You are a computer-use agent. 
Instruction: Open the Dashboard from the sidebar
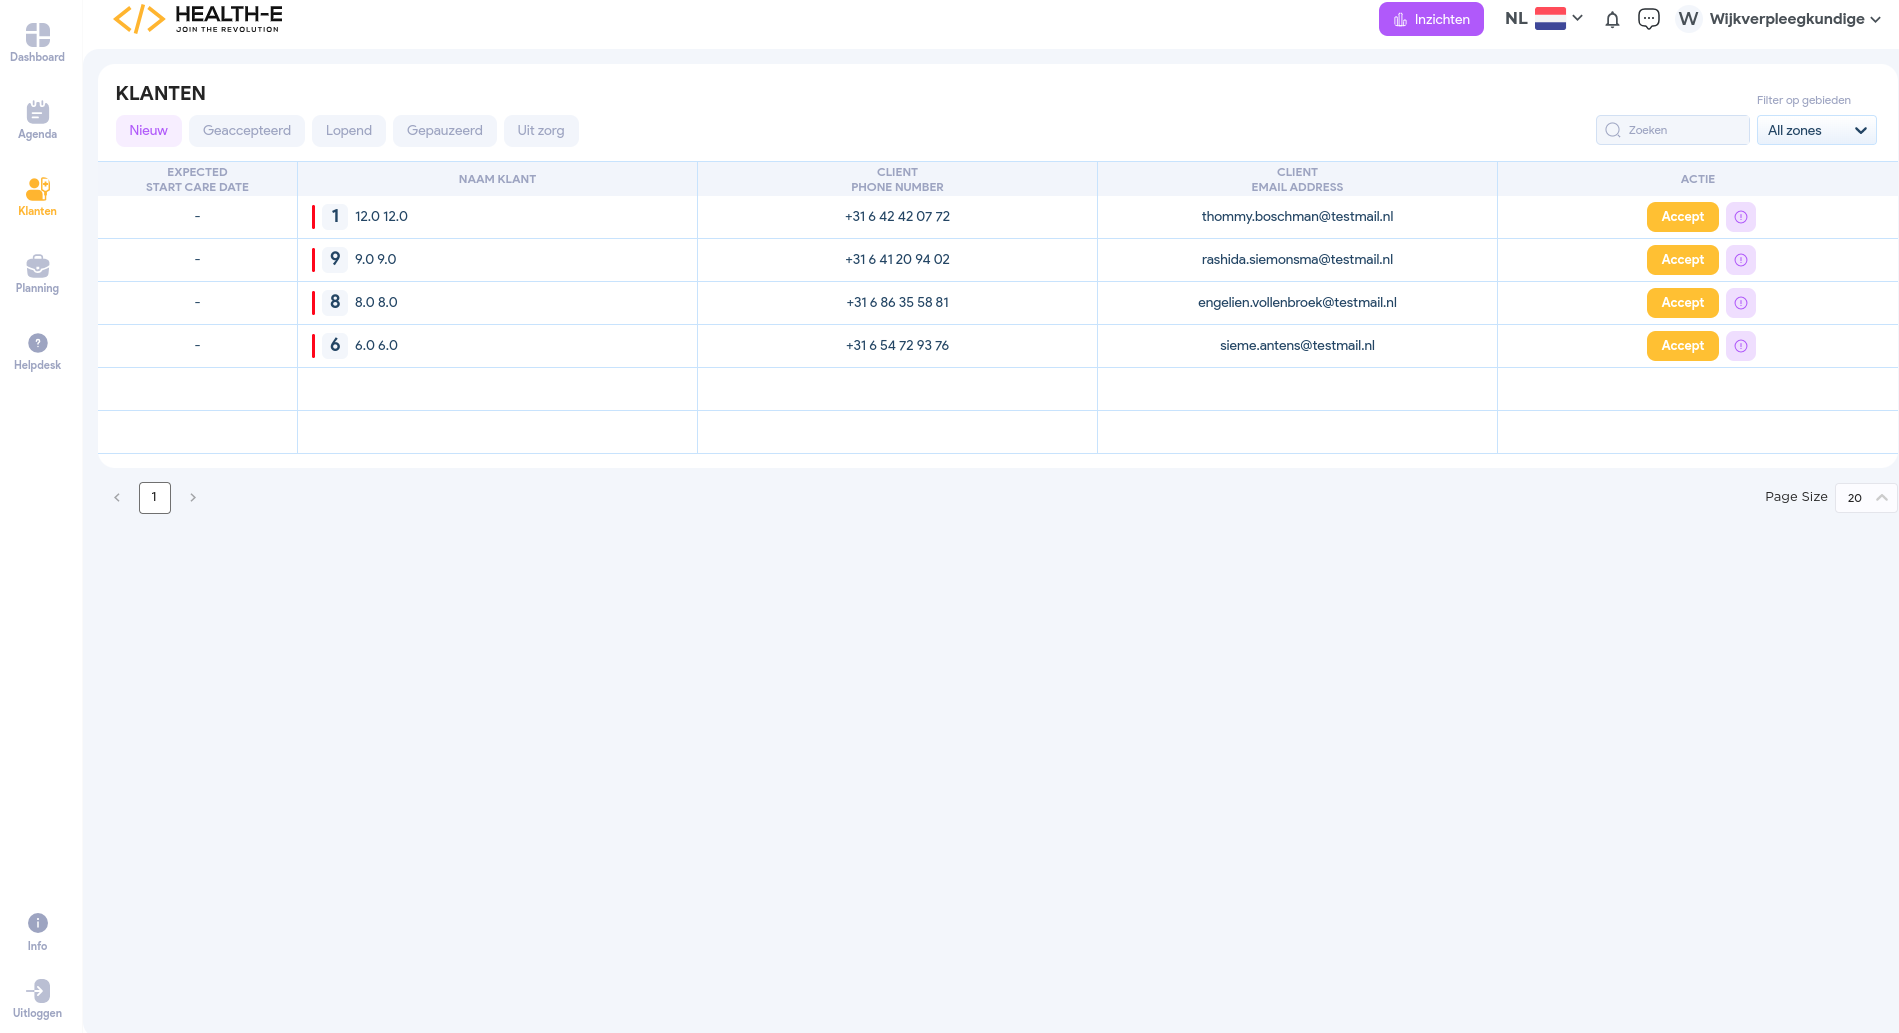pos(37,36)
